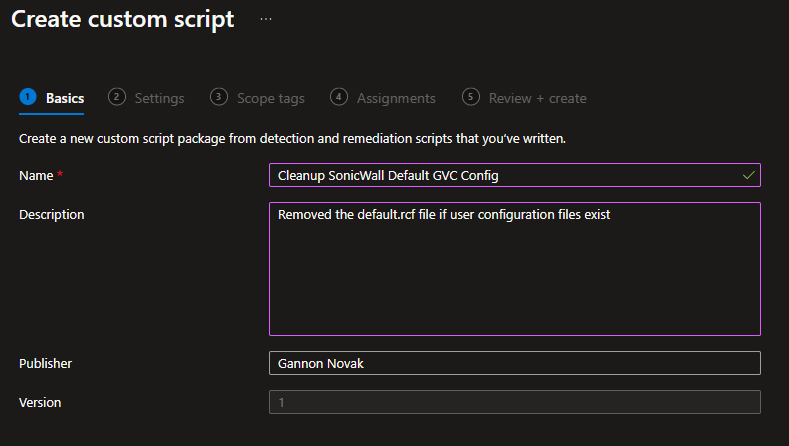Open the Scope tags tab
789x446 pixels.
[x=270, y=98]
